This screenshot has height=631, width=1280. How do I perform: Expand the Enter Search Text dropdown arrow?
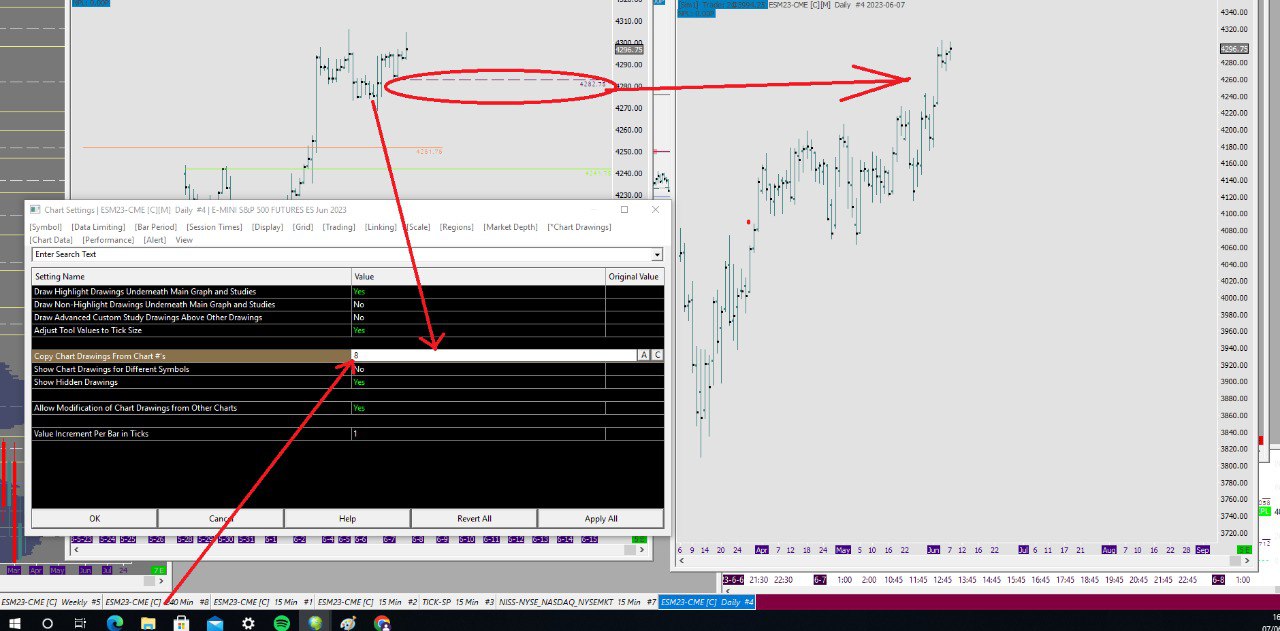click(x=656, y=255)
